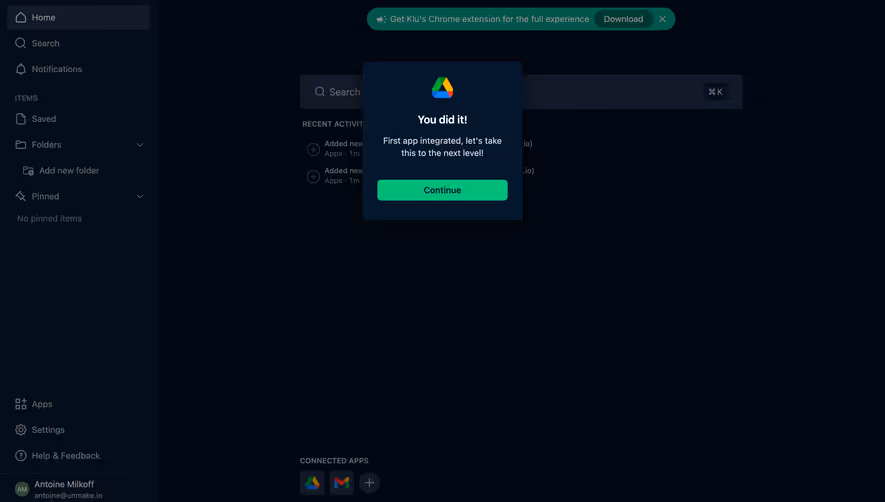Open connected Gmail app icon

(341, 483)
